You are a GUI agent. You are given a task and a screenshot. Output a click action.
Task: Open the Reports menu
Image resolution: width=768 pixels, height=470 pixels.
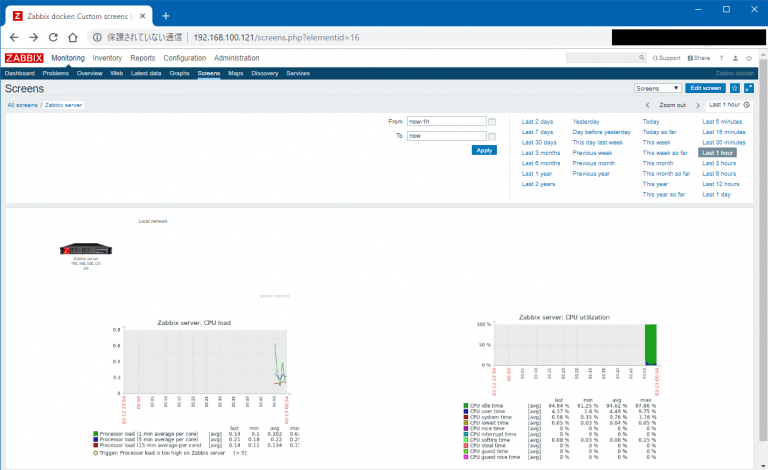[143, 58]
